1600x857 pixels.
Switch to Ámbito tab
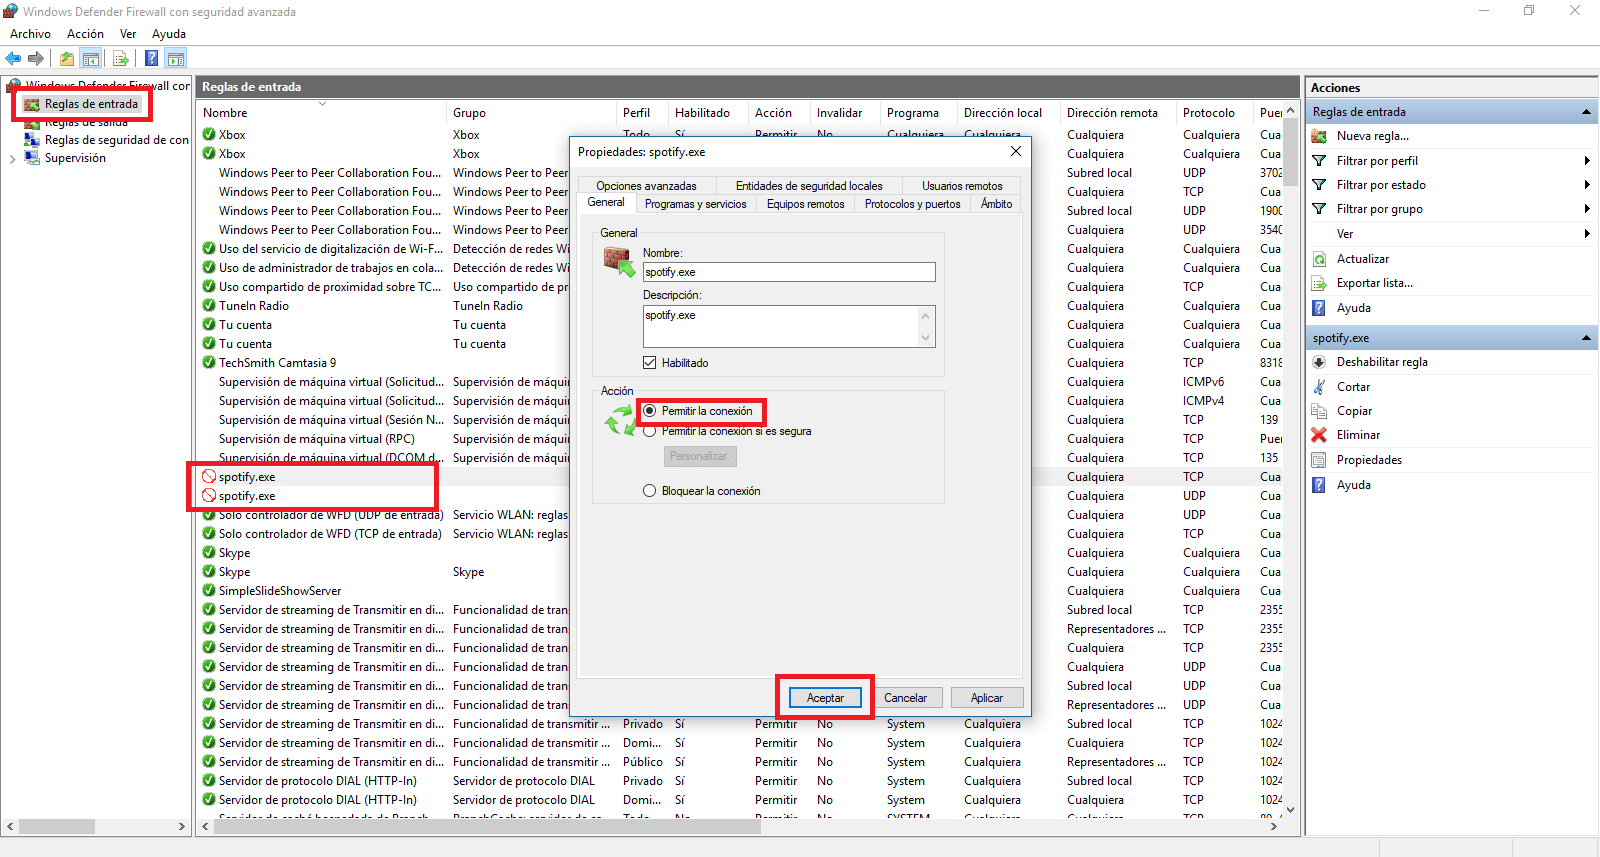pyautogui.click(x=996, y=204)
